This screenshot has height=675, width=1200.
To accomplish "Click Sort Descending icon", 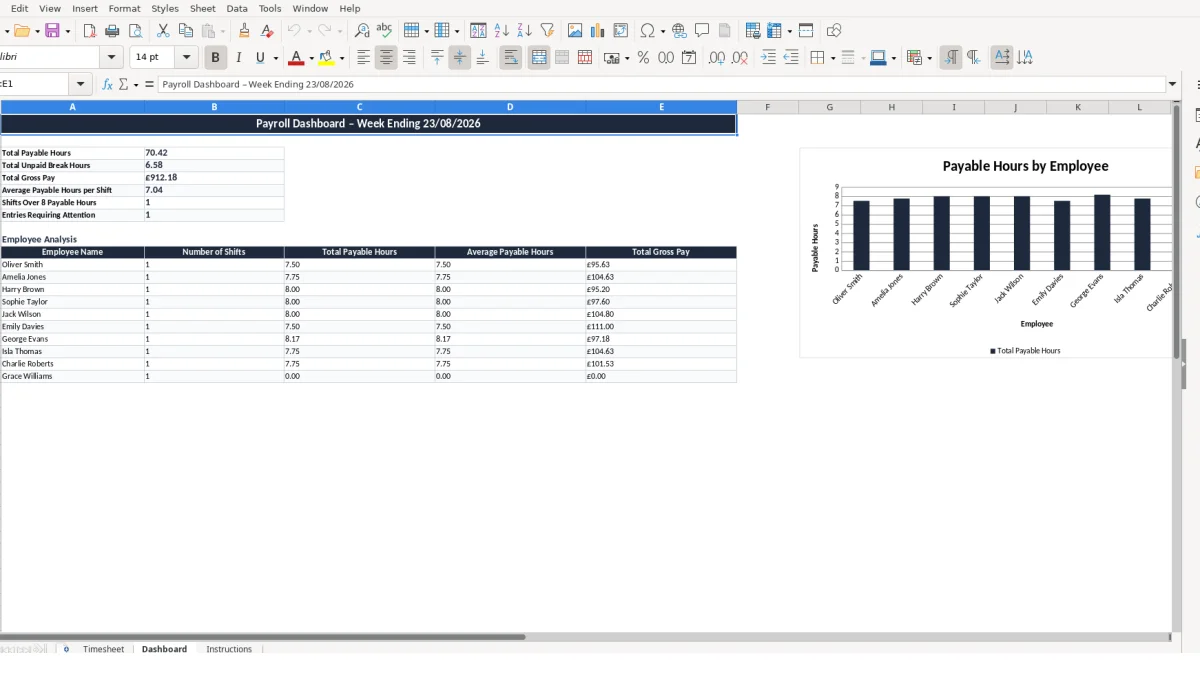I will tap(524, 31).
